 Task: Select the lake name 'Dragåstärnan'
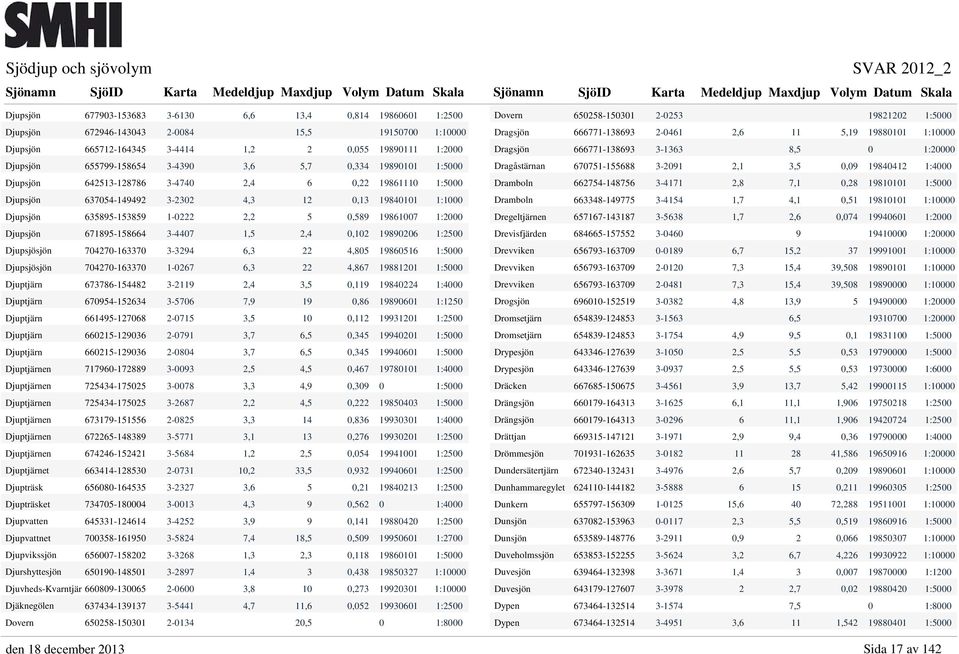(x=519, y=166)
